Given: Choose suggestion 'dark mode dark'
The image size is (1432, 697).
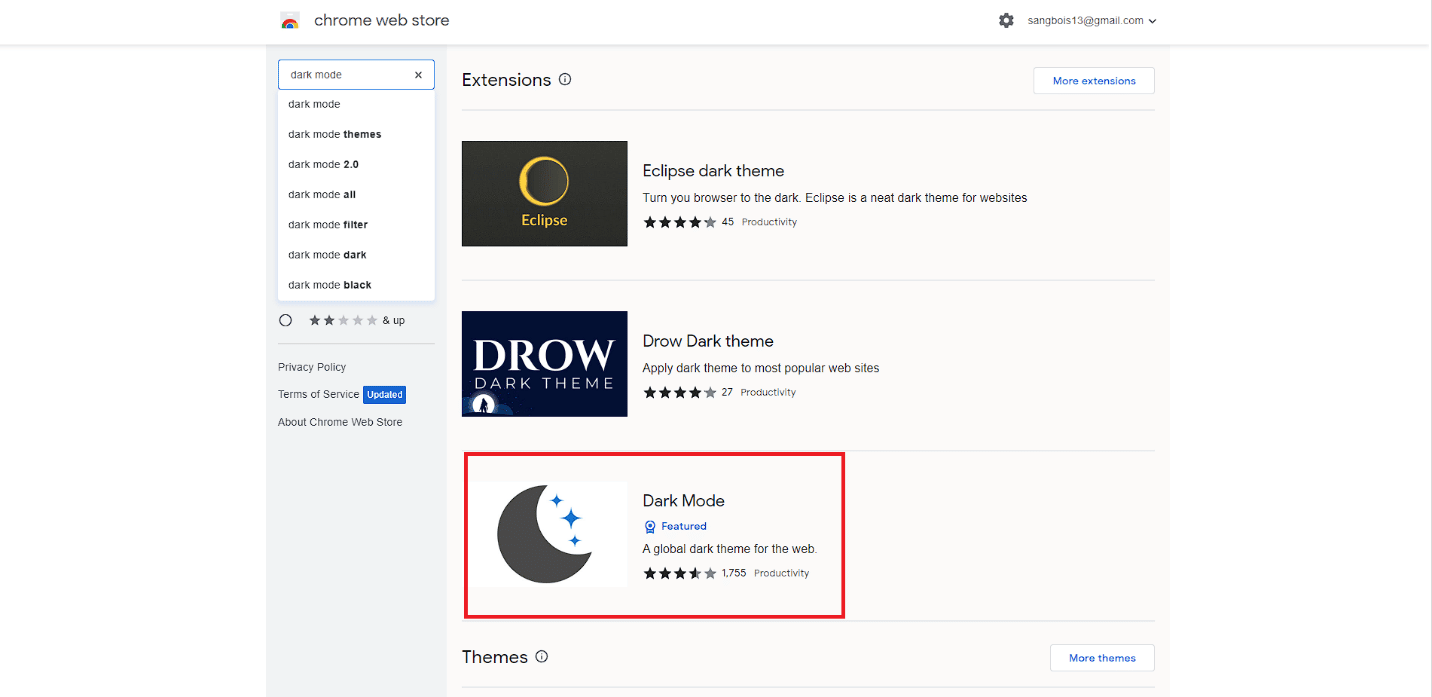Looking at the screenshot, I should tap(356, 254).
